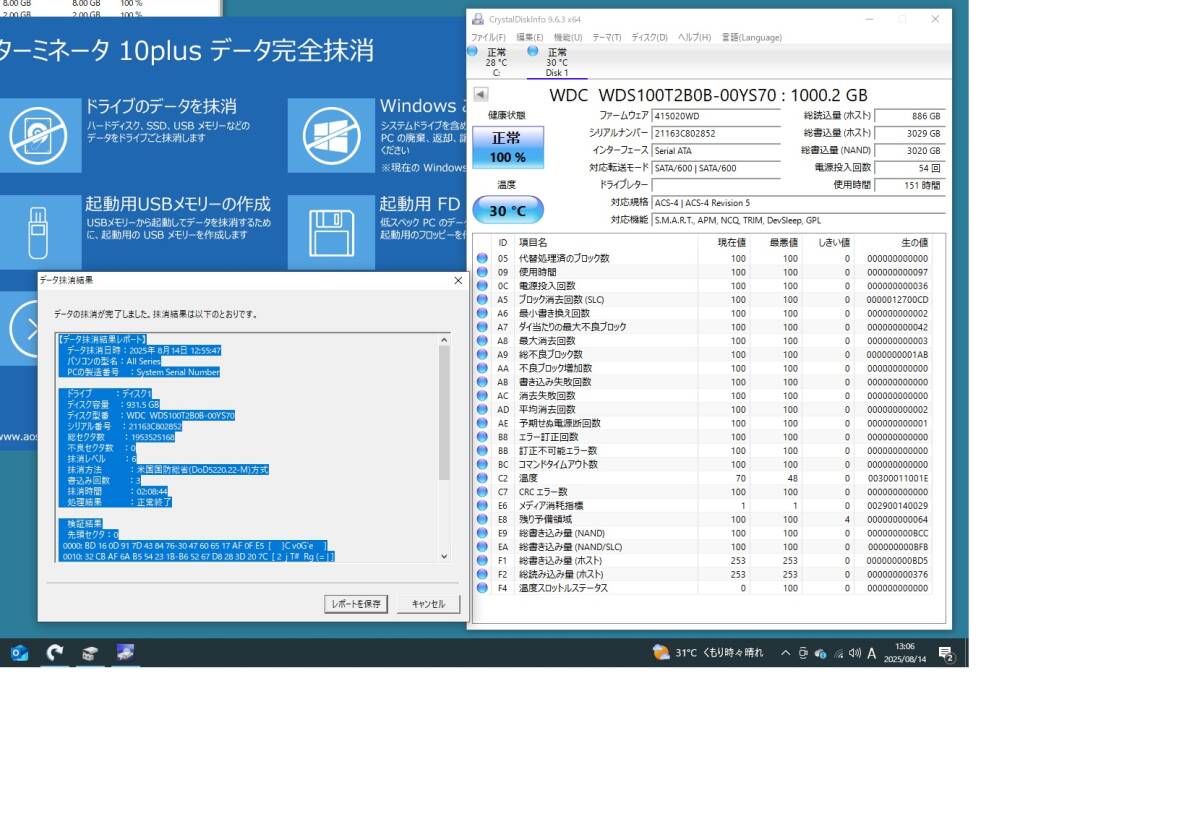Select the Disk 1 tab (30 °C)
Screen dimensions: 1200x840
557,61
